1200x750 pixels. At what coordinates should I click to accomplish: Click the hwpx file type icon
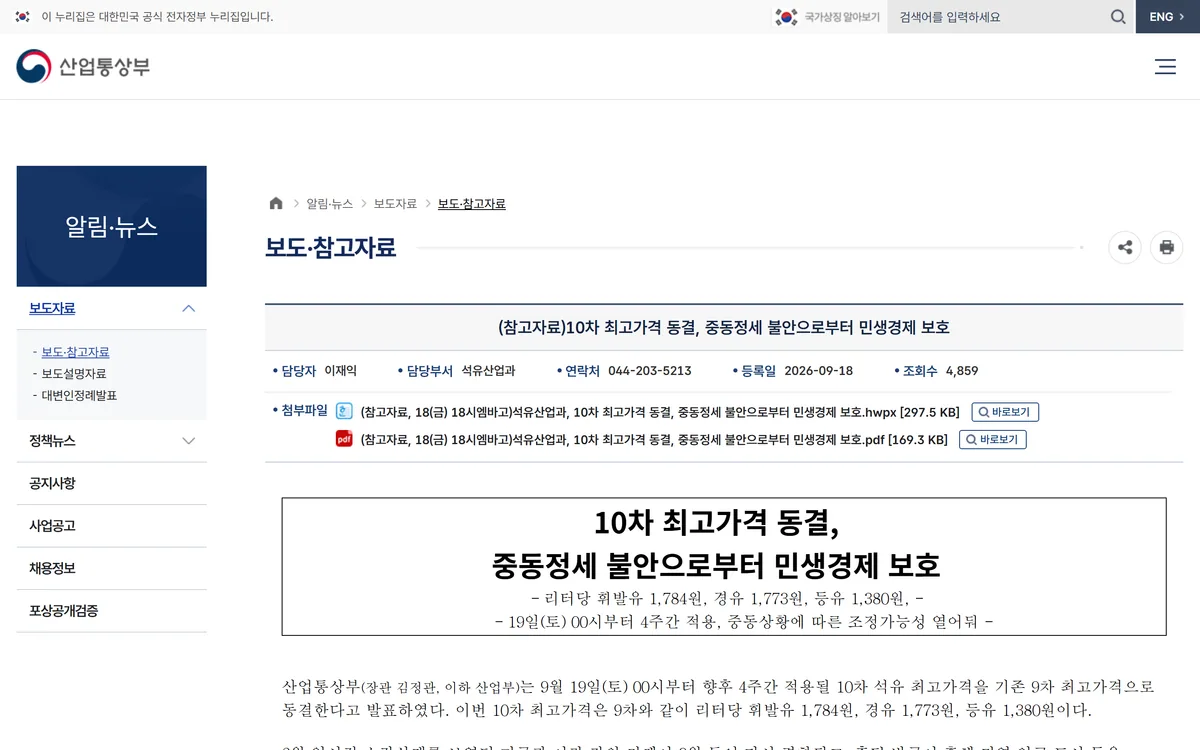pos(344,412)
